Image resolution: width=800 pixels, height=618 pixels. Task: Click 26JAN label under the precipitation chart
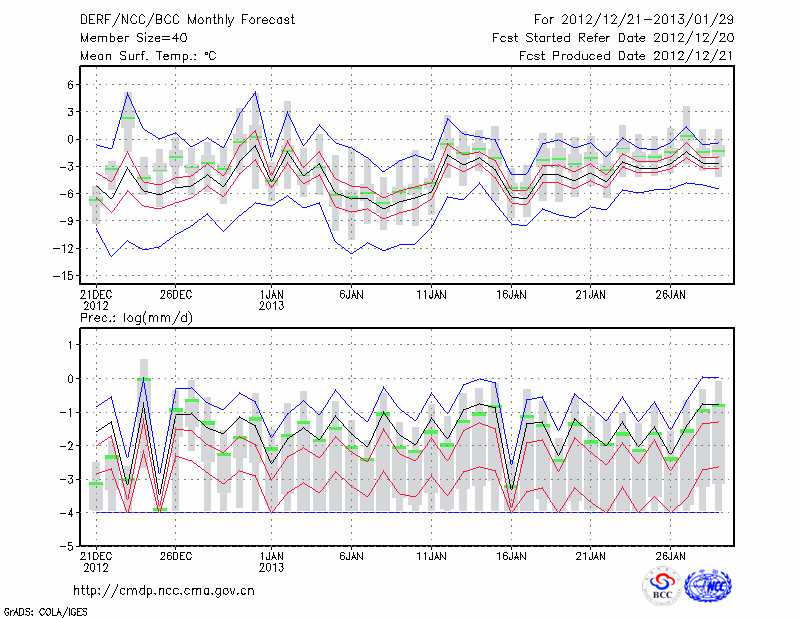click(671, 554)
